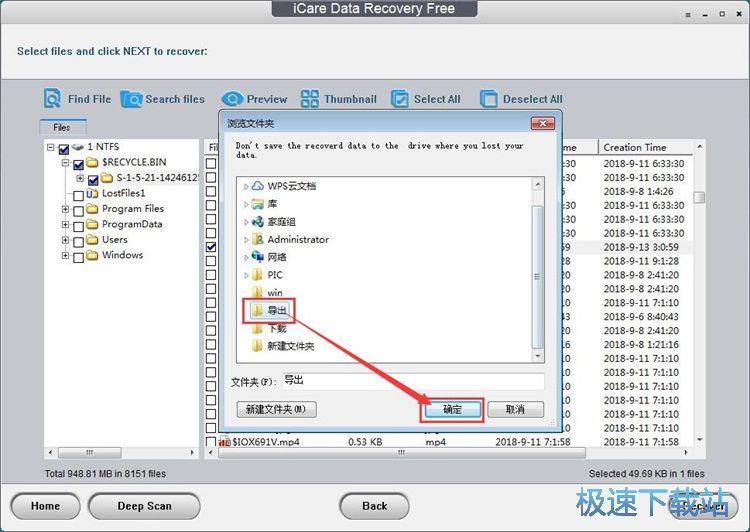Select the 库 library icon
Viewport: 750px width, 532px height.
(257, 204)
